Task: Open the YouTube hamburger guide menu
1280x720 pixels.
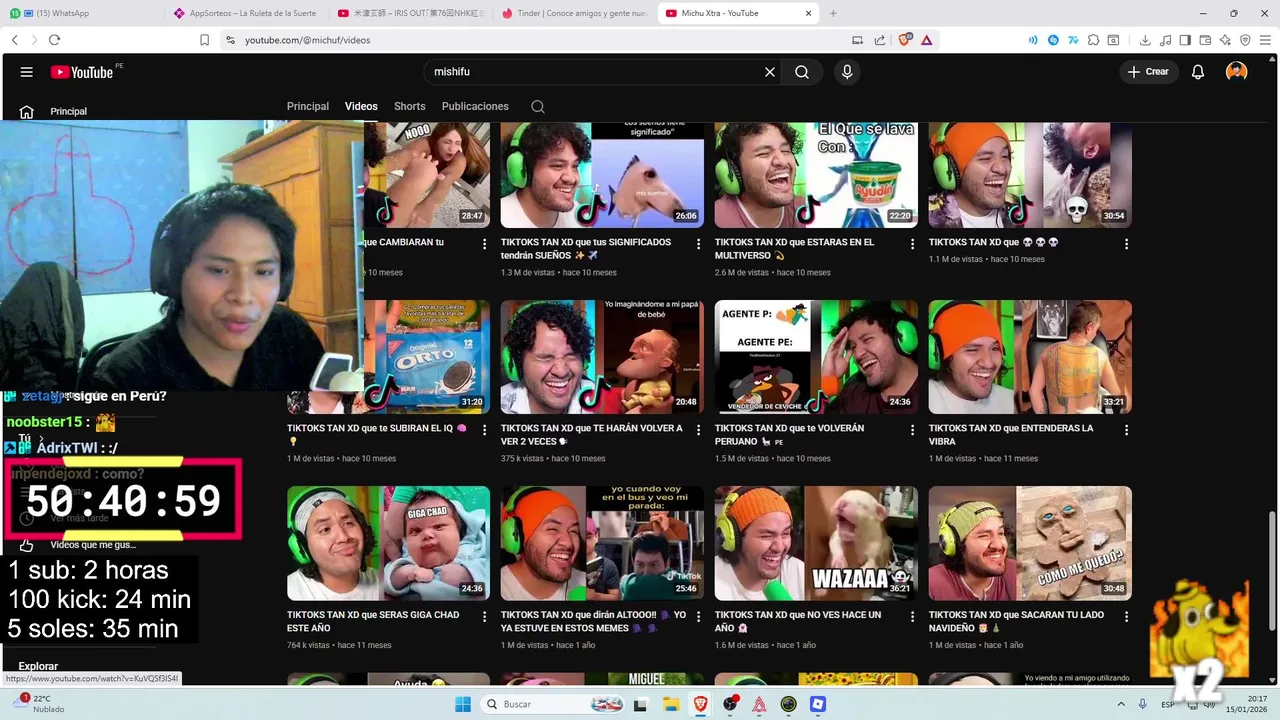Action: [27, 72]
